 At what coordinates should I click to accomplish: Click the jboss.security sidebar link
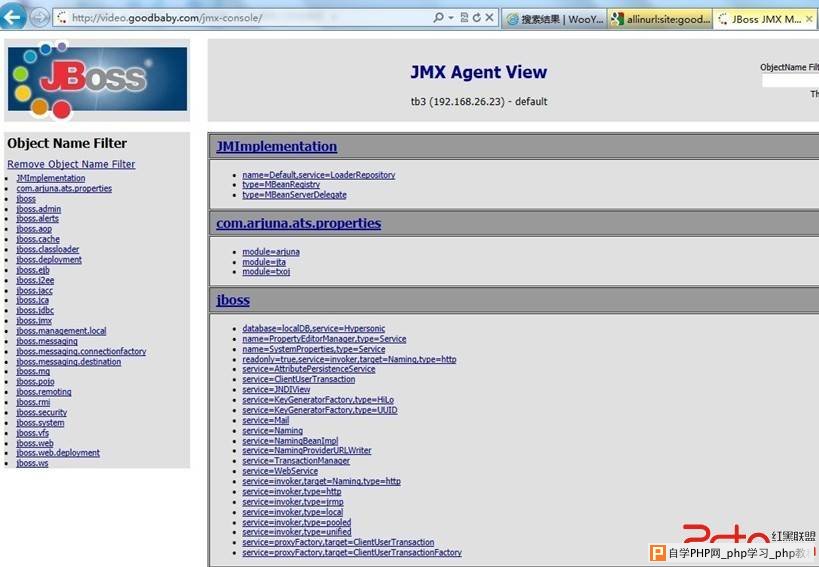pyautogui.click(x=41, y=412)
